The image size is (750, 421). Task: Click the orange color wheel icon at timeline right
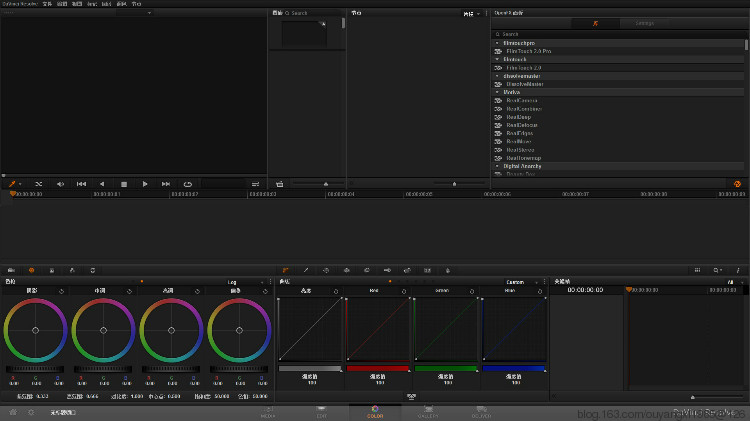pyautogui.click(x=737, y=184)
